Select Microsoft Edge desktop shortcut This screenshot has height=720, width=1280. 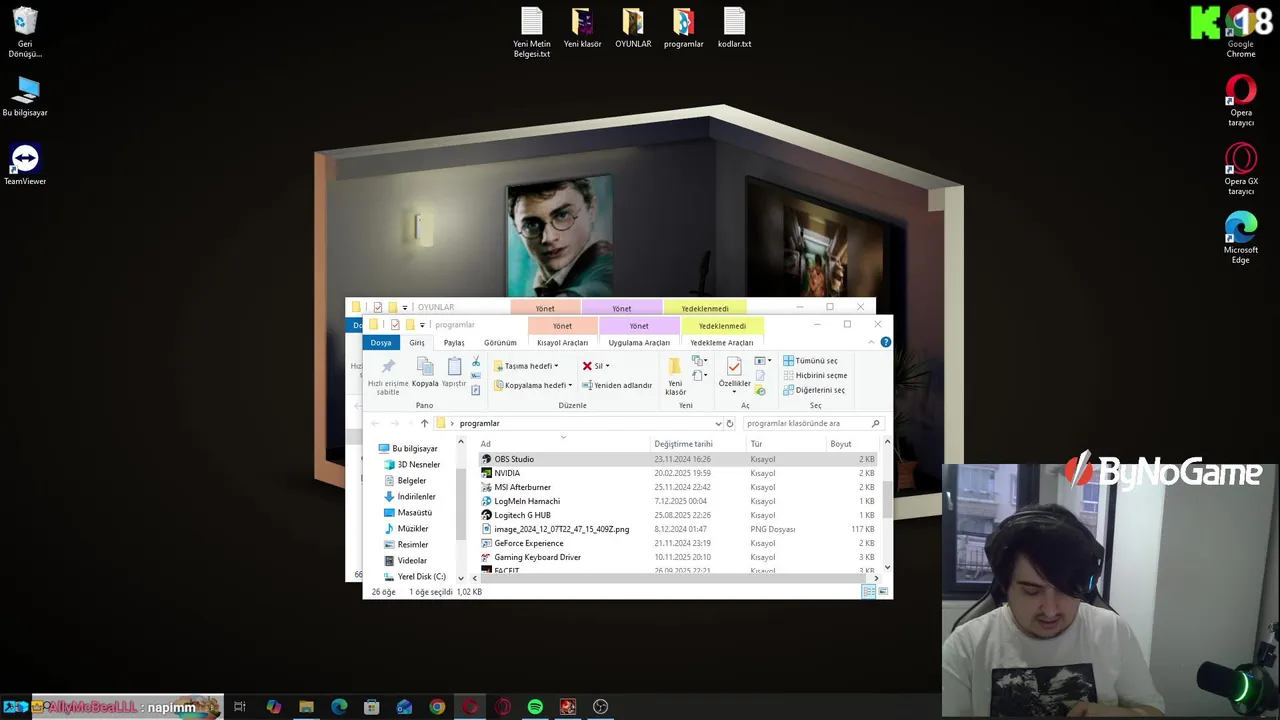1241,238
